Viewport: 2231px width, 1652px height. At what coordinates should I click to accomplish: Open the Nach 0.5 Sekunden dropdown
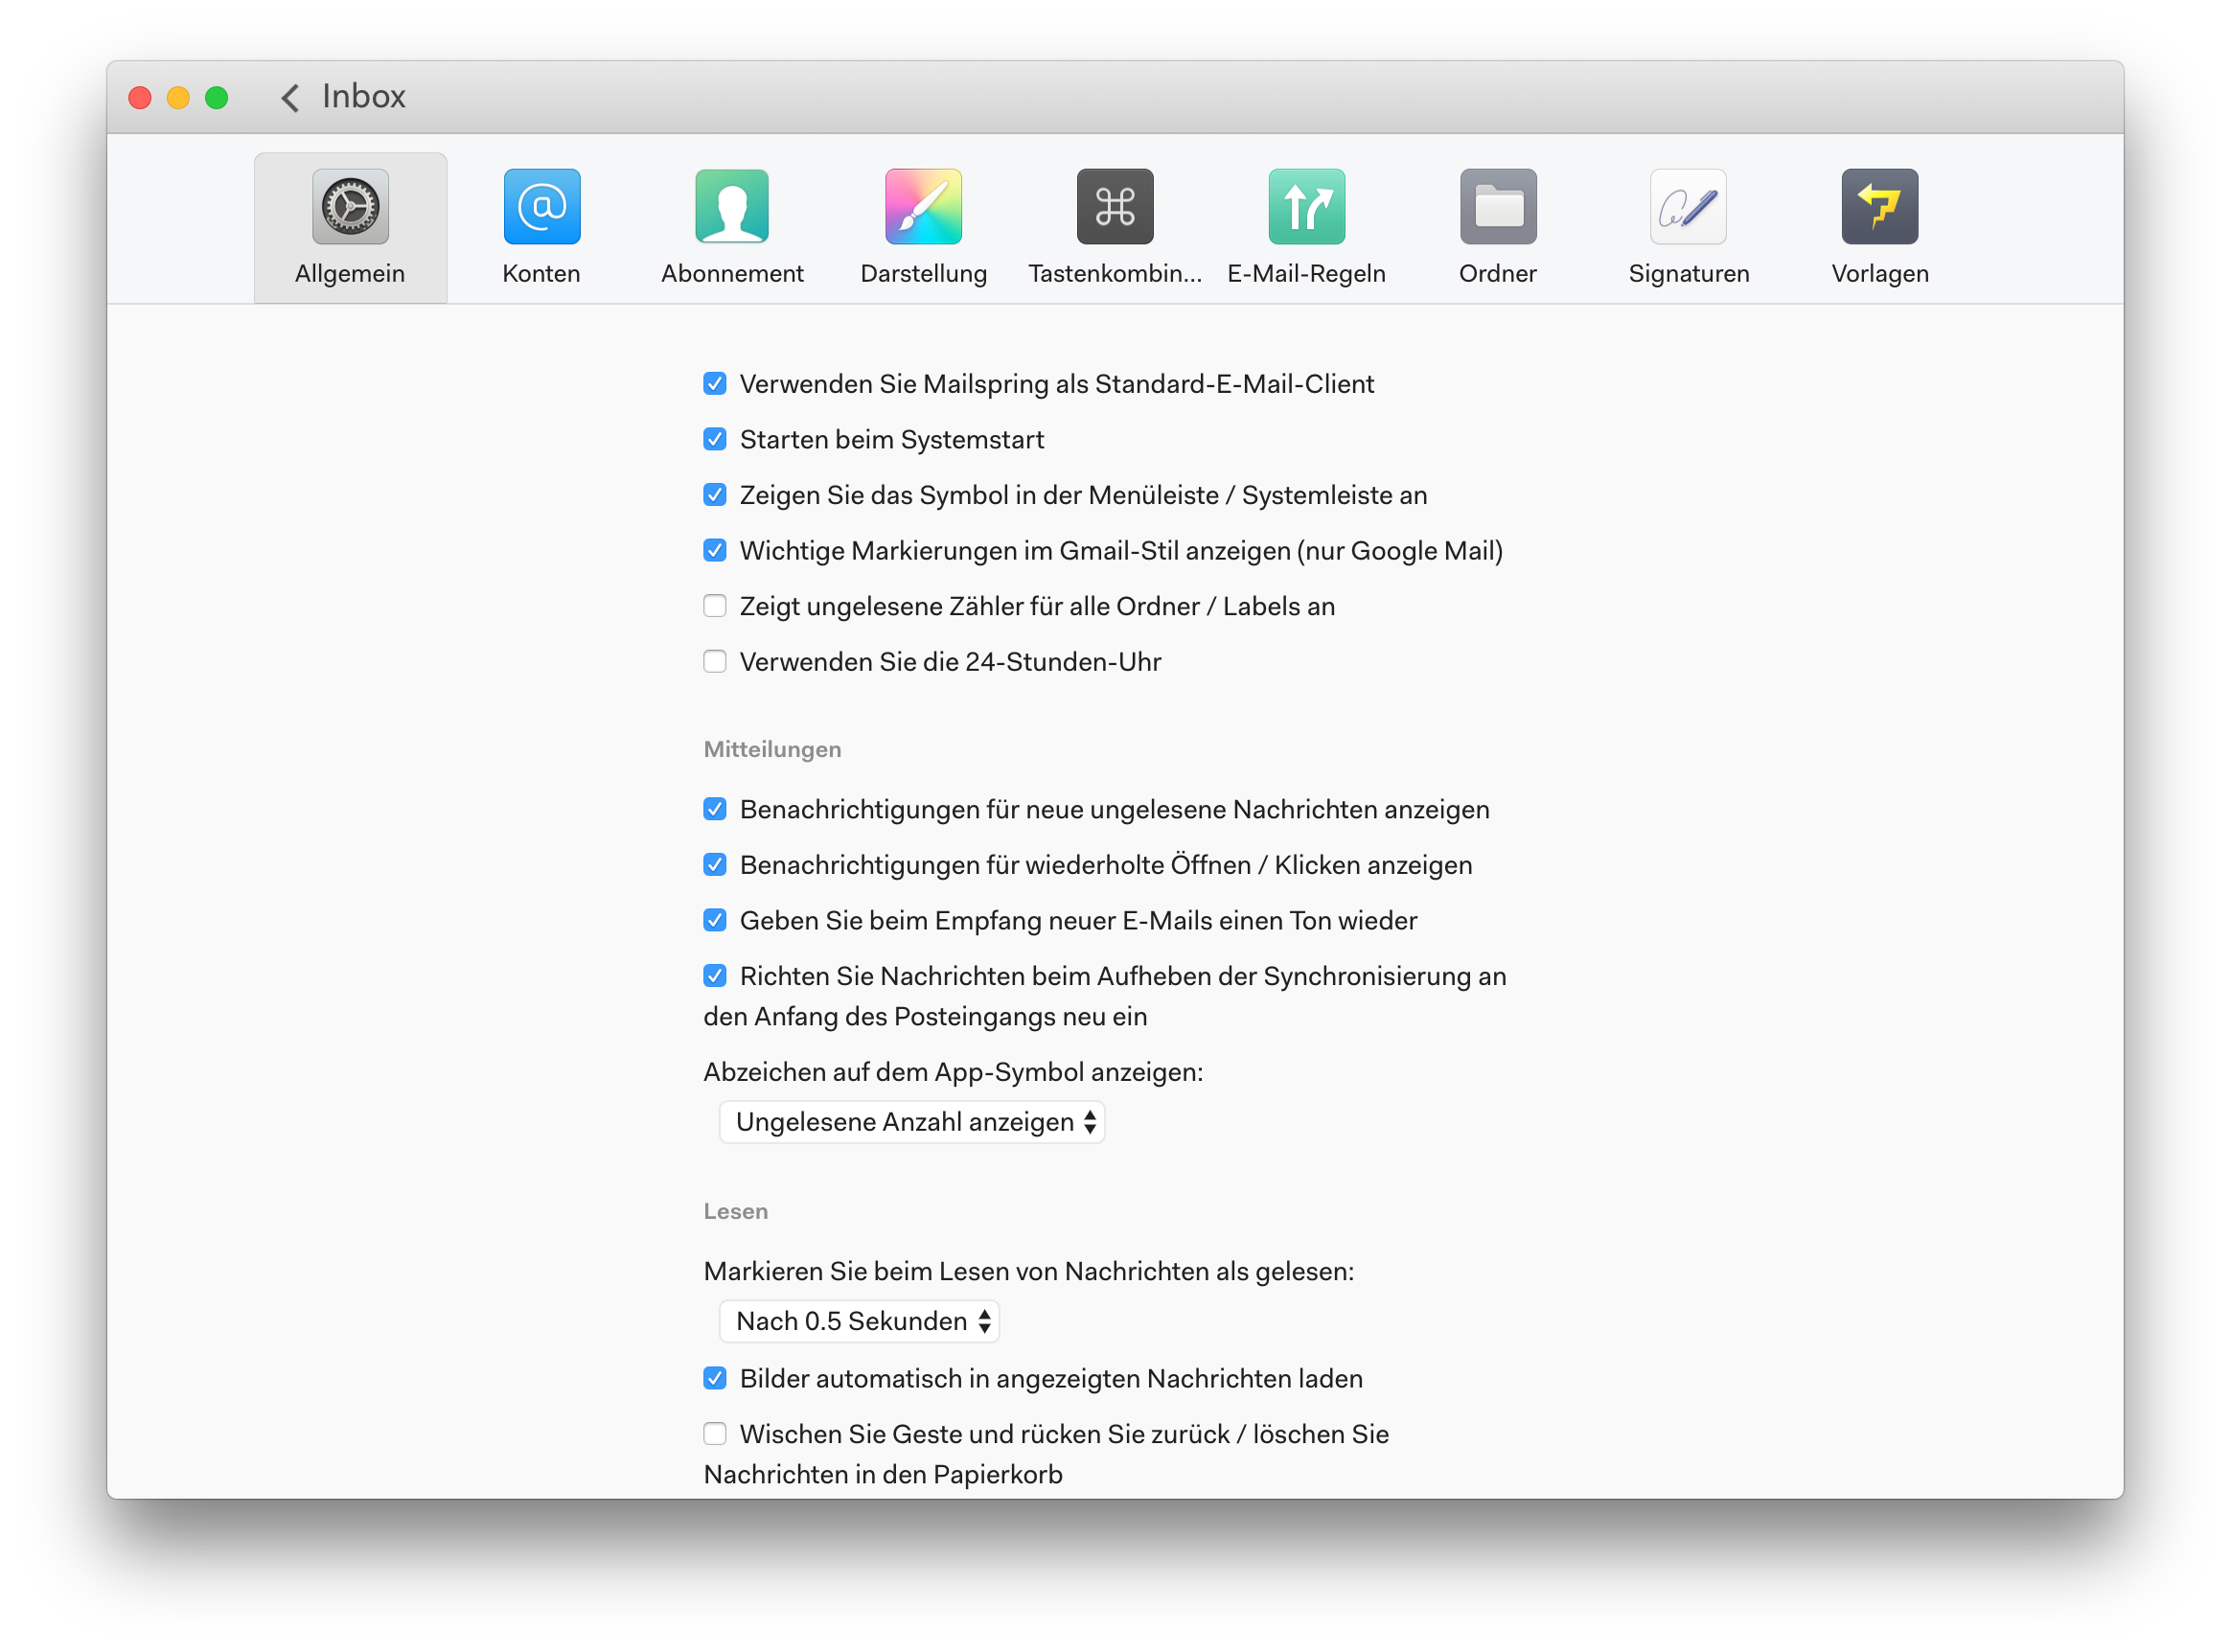click(859, 1321)
